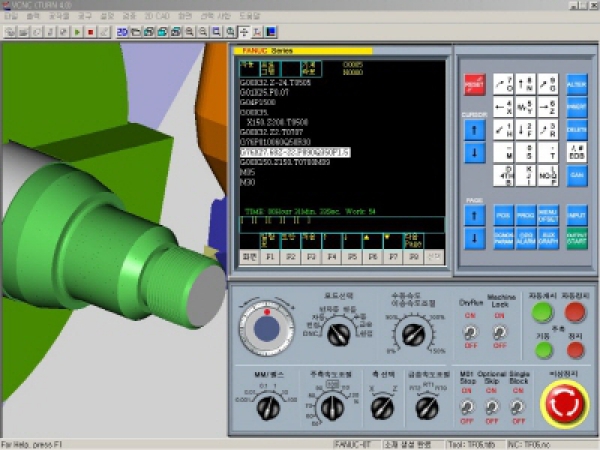
Task: Click the red stop icon in toolbar
Action: pyautogui.click(x=90, y=32)
